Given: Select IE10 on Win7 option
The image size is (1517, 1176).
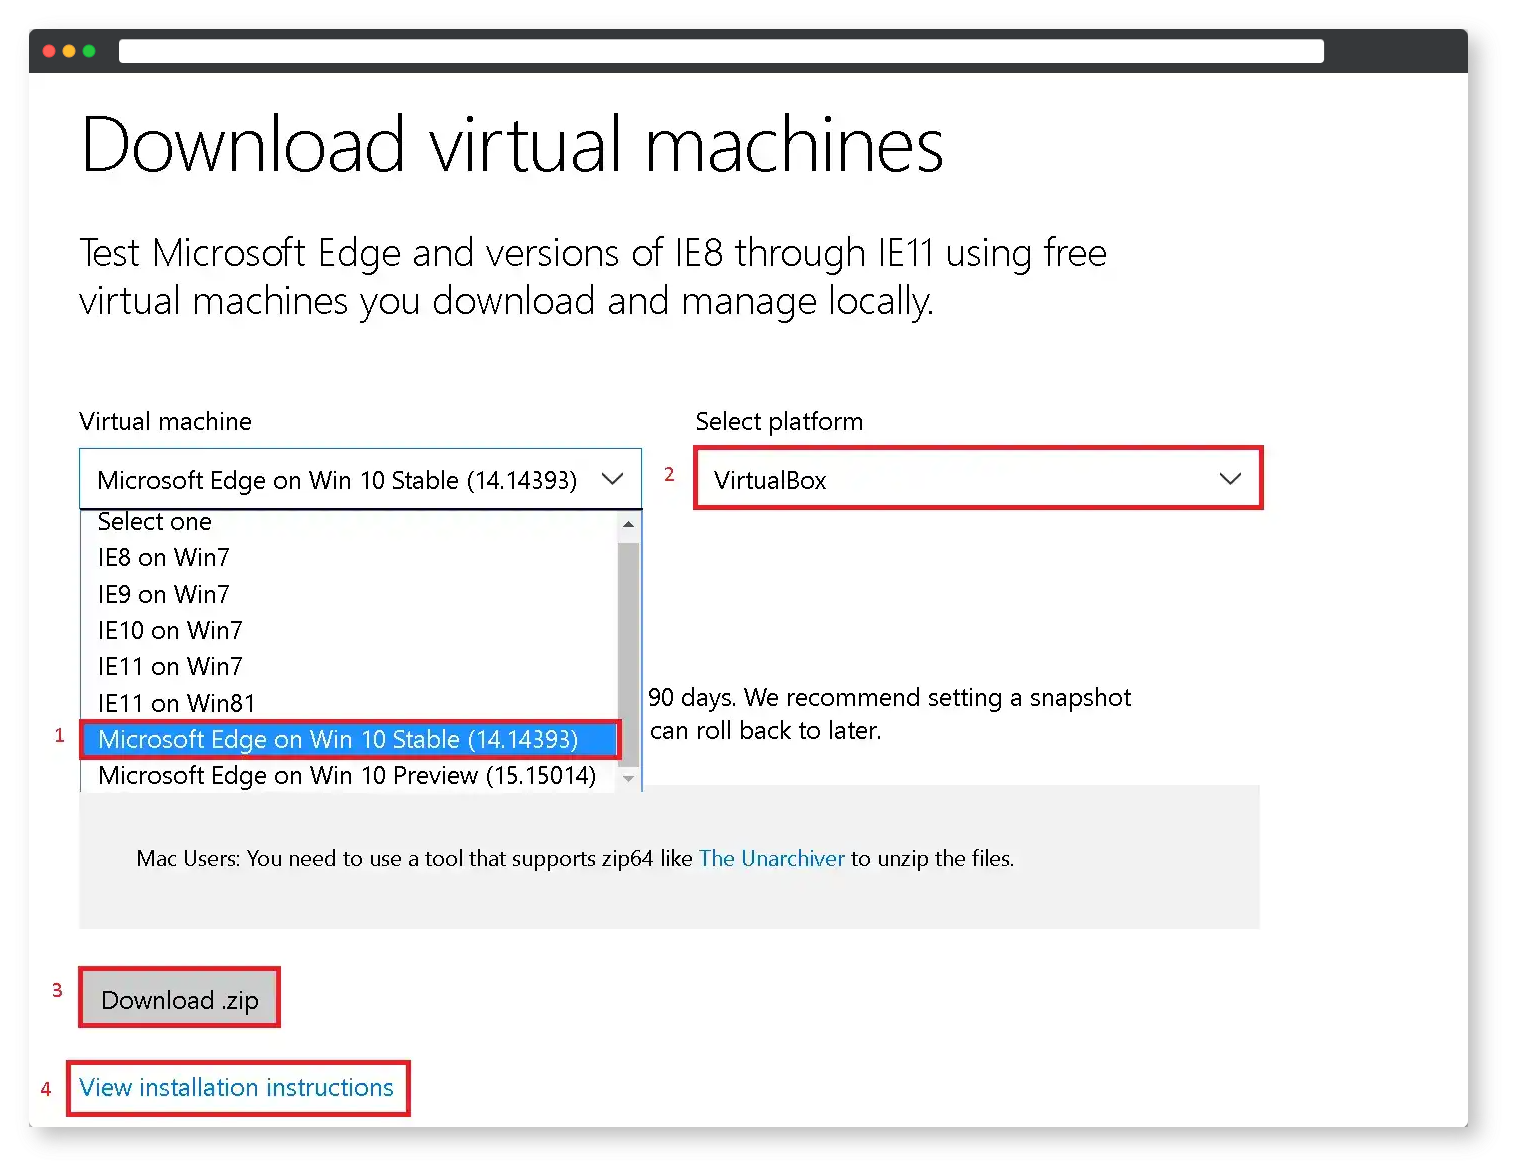Looking at the screenshot, I should pyautogui.click(x=350, y=630).
